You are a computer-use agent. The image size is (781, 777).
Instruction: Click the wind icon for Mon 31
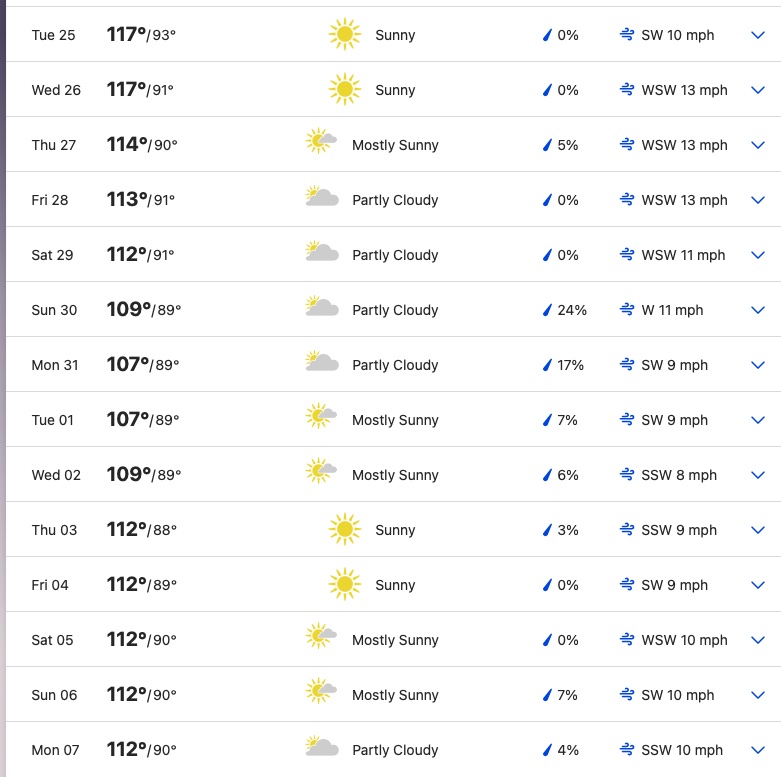[627, 365]
